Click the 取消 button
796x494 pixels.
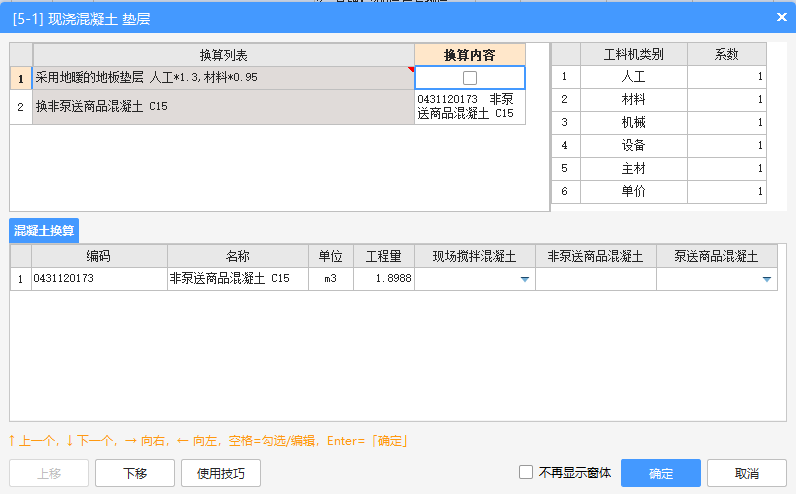pos(747,473)
